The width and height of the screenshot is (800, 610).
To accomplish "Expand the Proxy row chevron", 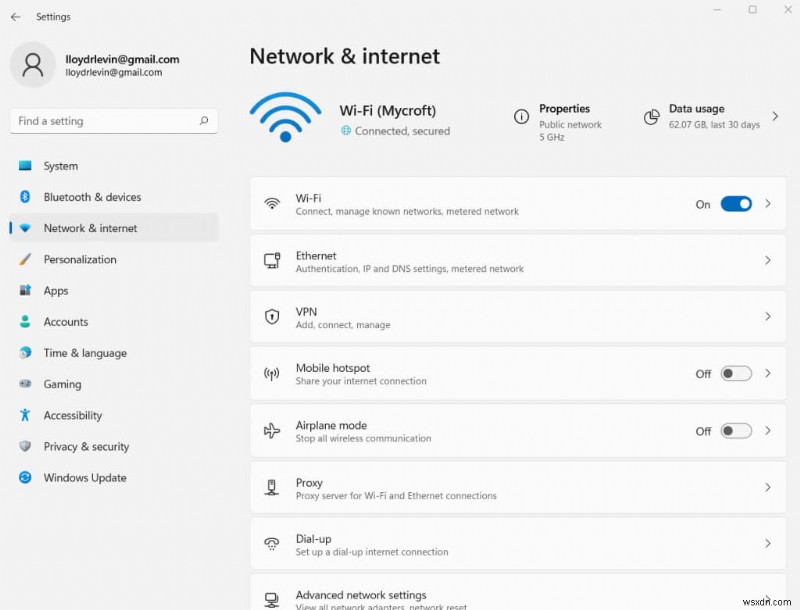I will tap(767, 488).
